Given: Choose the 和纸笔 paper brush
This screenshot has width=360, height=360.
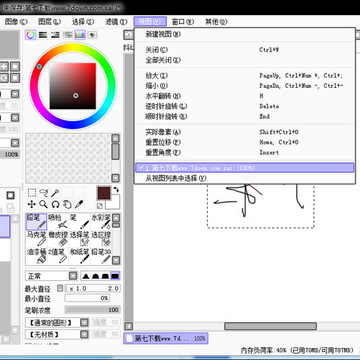Looking at the screenshot, I should pyautogui.click(x=79, y=256).
